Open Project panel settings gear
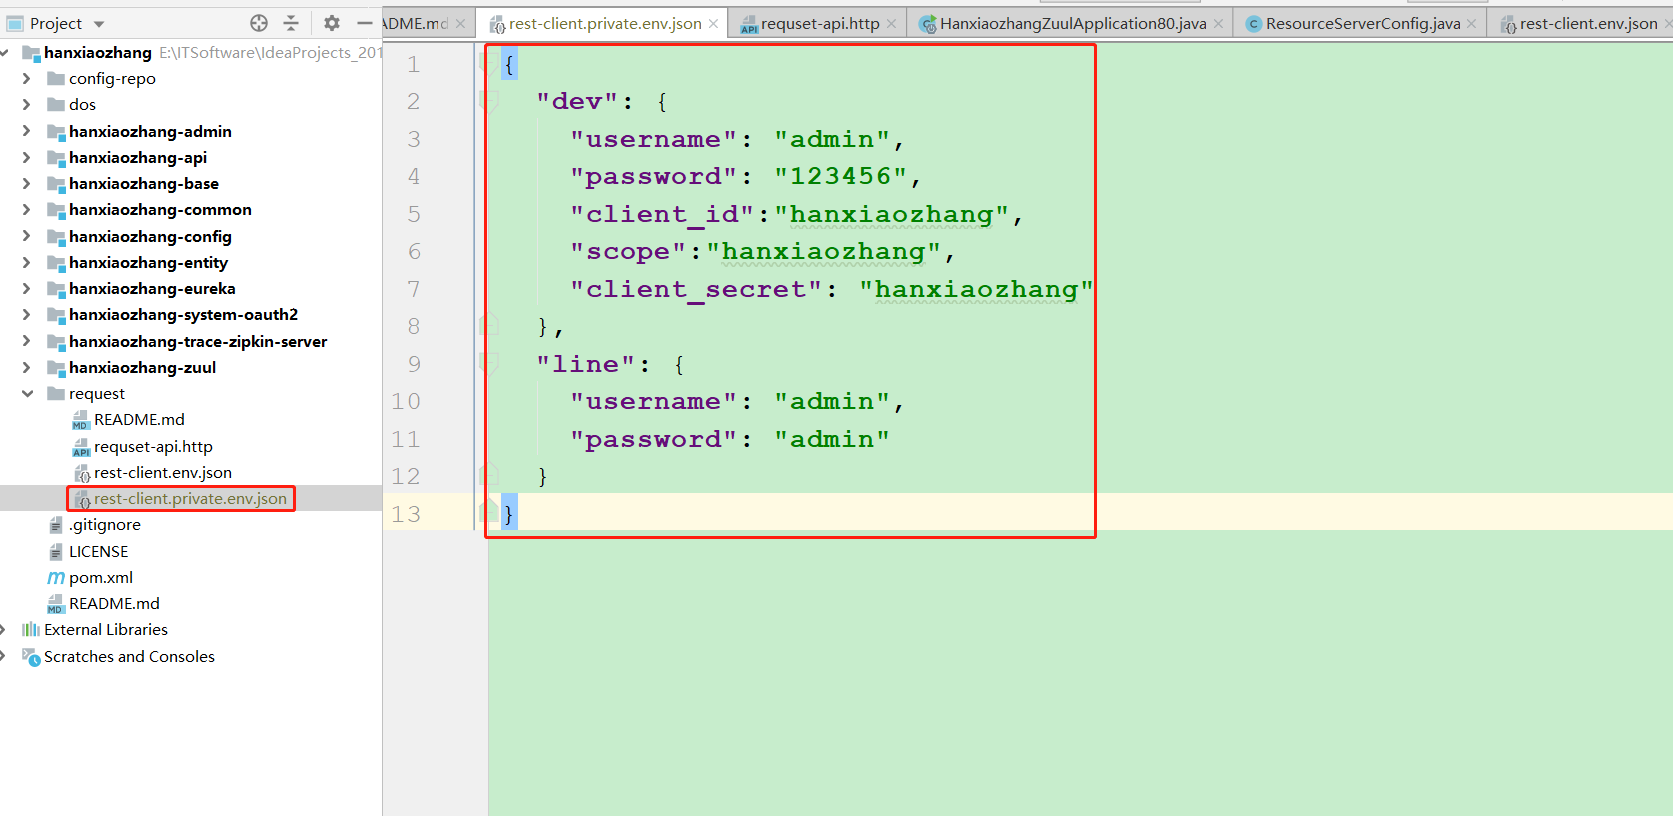 (x=332, y=23)
